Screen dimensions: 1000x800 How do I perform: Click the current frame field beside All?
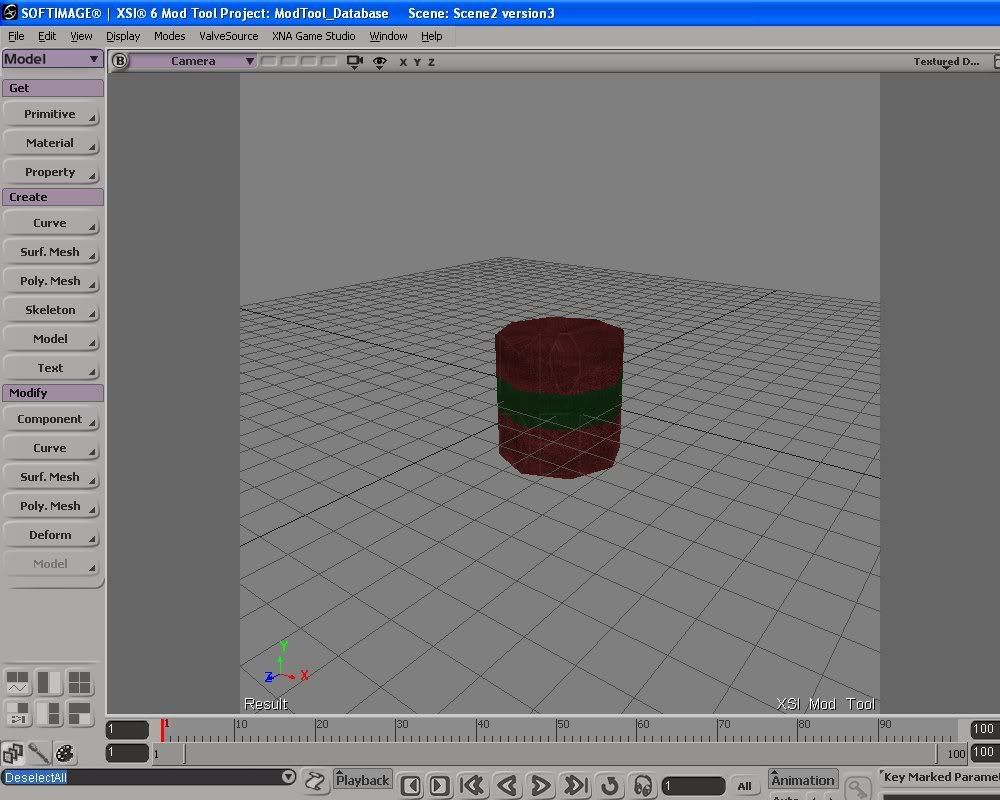pos(693,786)
